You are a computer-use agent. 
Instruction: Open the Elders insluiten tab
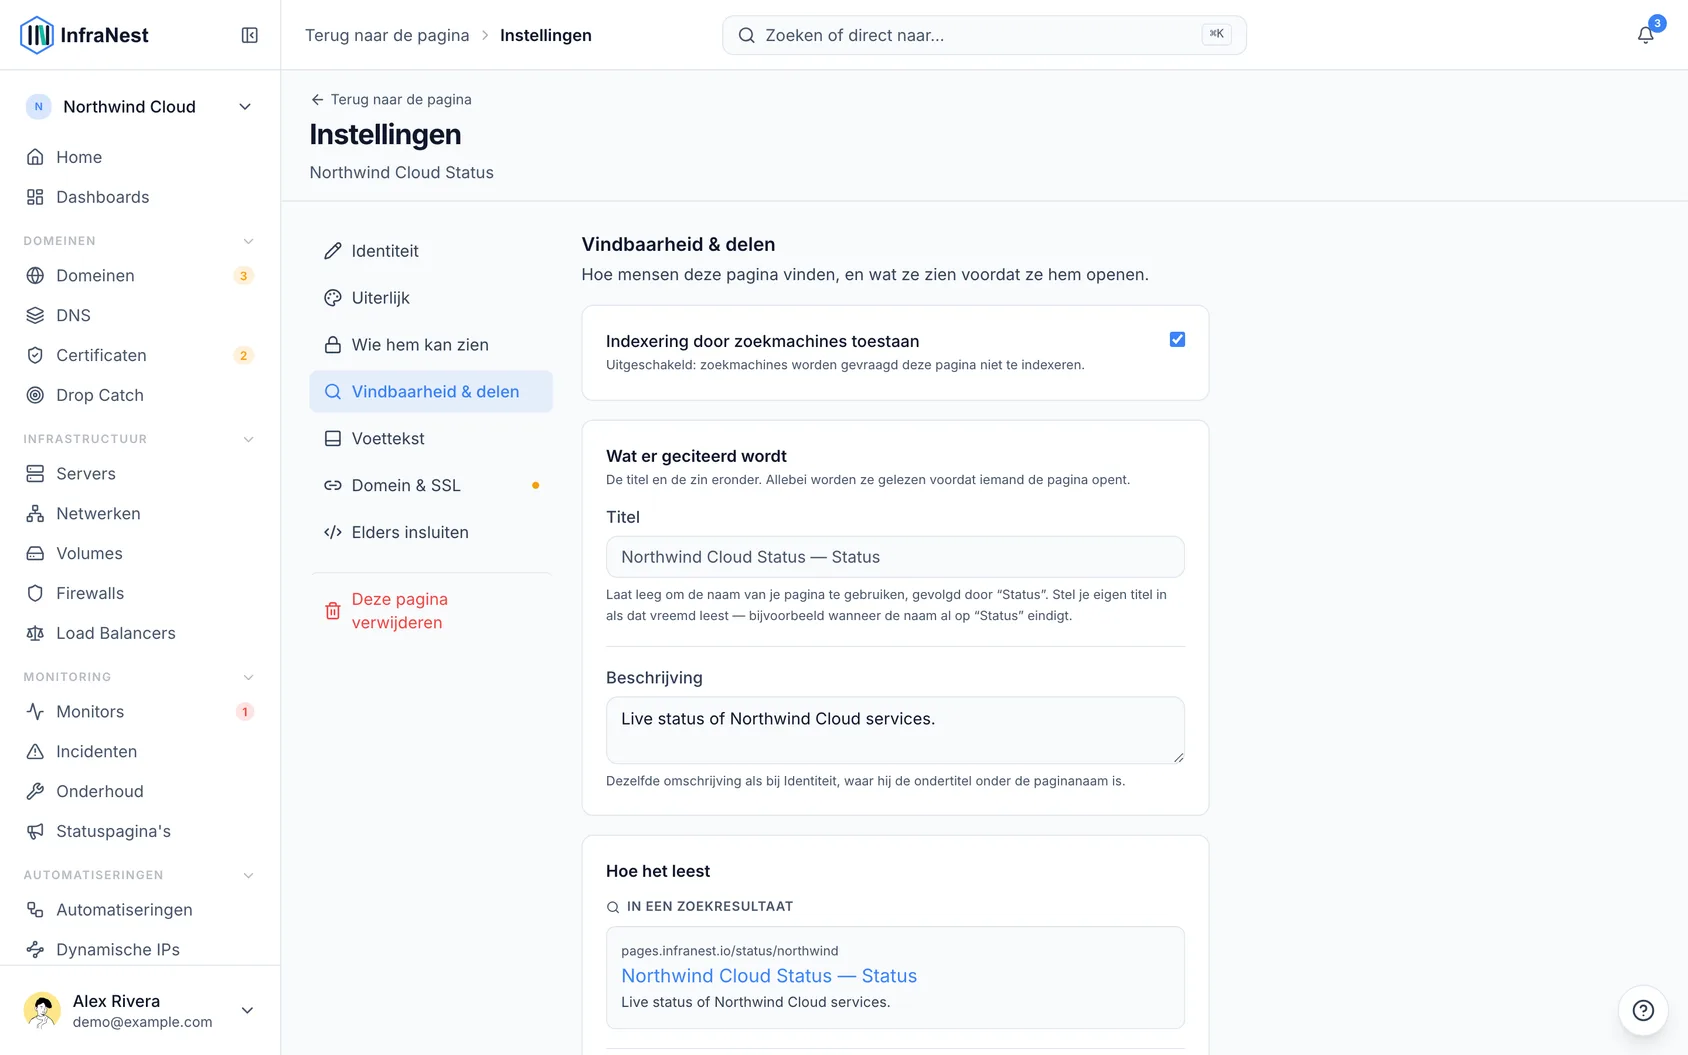pyautogui.click(x=431, y=532)
